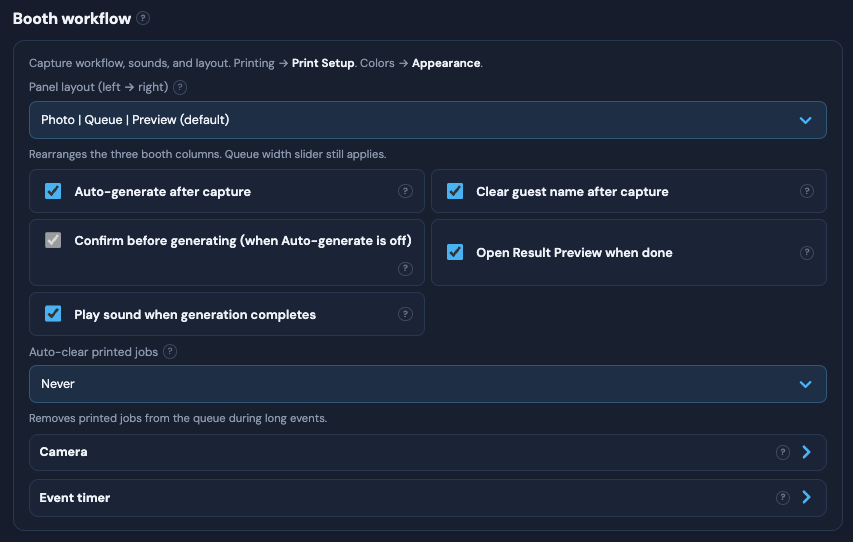Click 'Removes printed jobs from the queue' hint
Screen dimensions: 853x542
pos(178,418)
